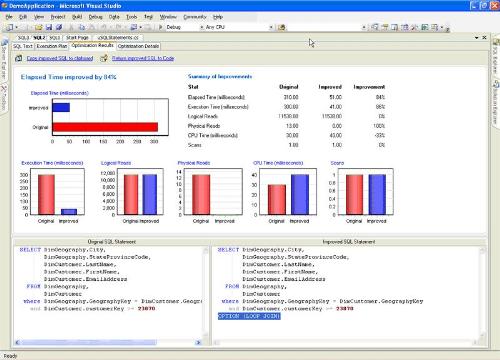Image resolution: width=500 pixels, height=360 pixels.
Task: Switch to the Start Page tab
Action: (x=77, y=38)
